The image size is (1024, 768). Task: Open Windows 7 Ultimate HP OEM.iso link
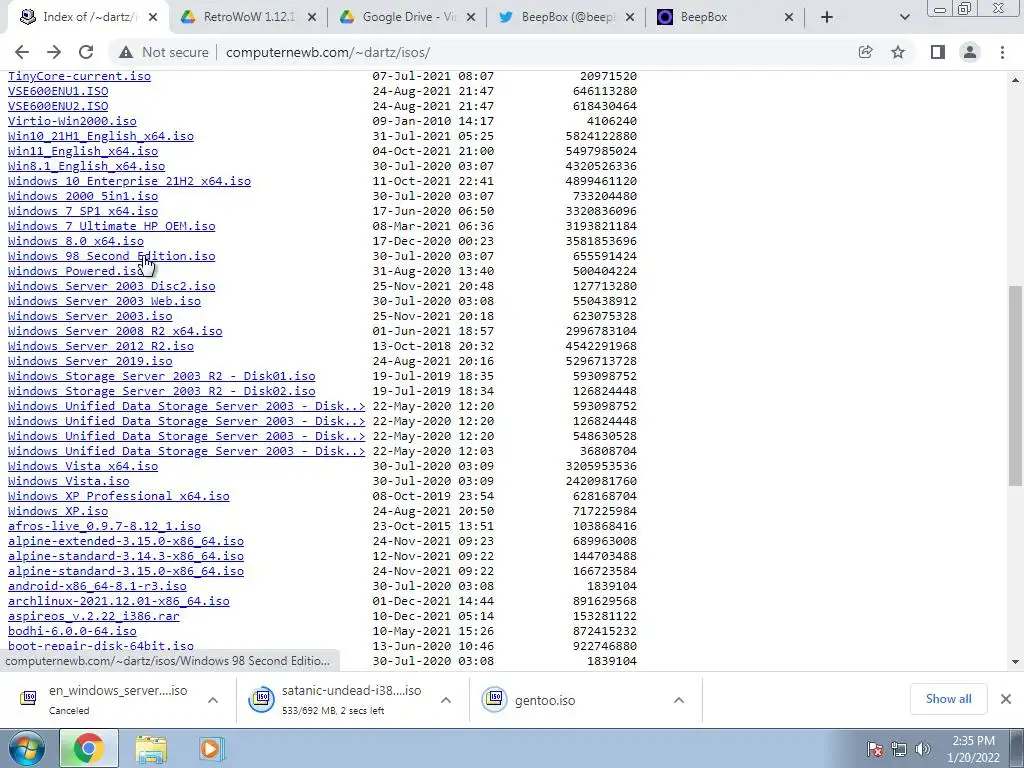point(111,226)
